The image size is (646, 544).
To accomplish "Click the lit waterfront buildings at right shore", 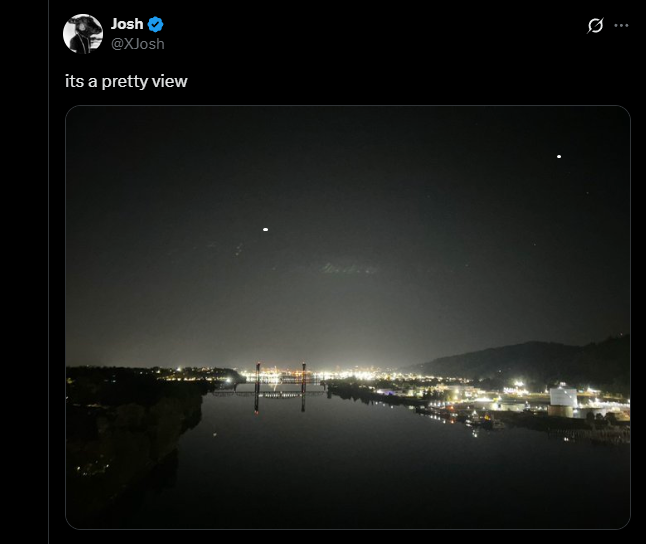I will point(500,398).
